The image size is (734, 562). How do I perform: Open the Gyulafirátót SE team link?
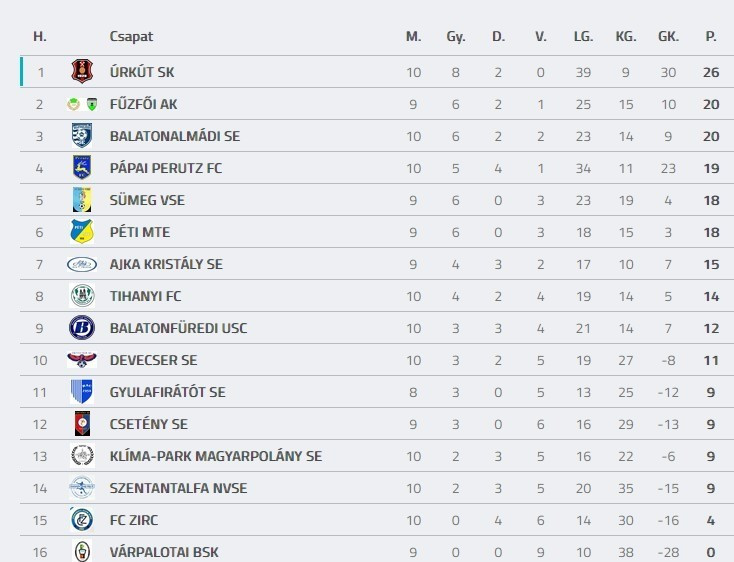coord(167,392)
